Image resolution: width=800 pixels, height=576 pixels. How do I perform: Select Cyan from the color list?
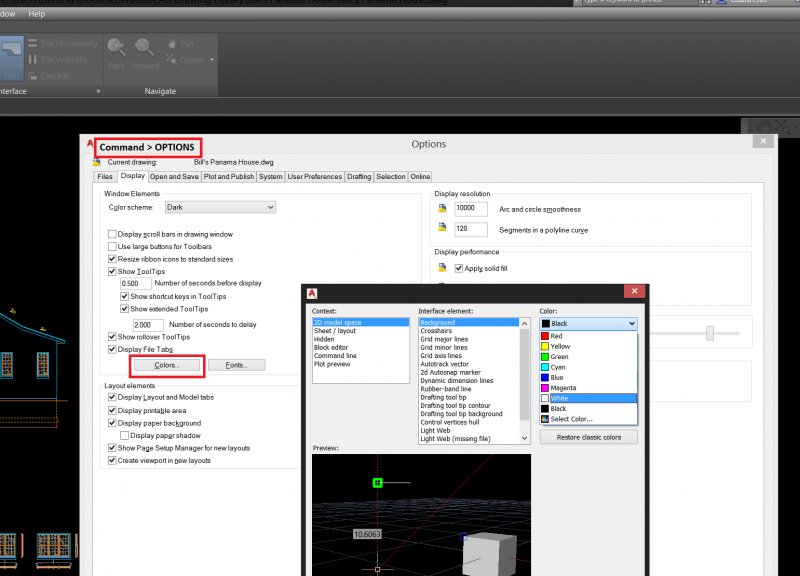point(589,367)
